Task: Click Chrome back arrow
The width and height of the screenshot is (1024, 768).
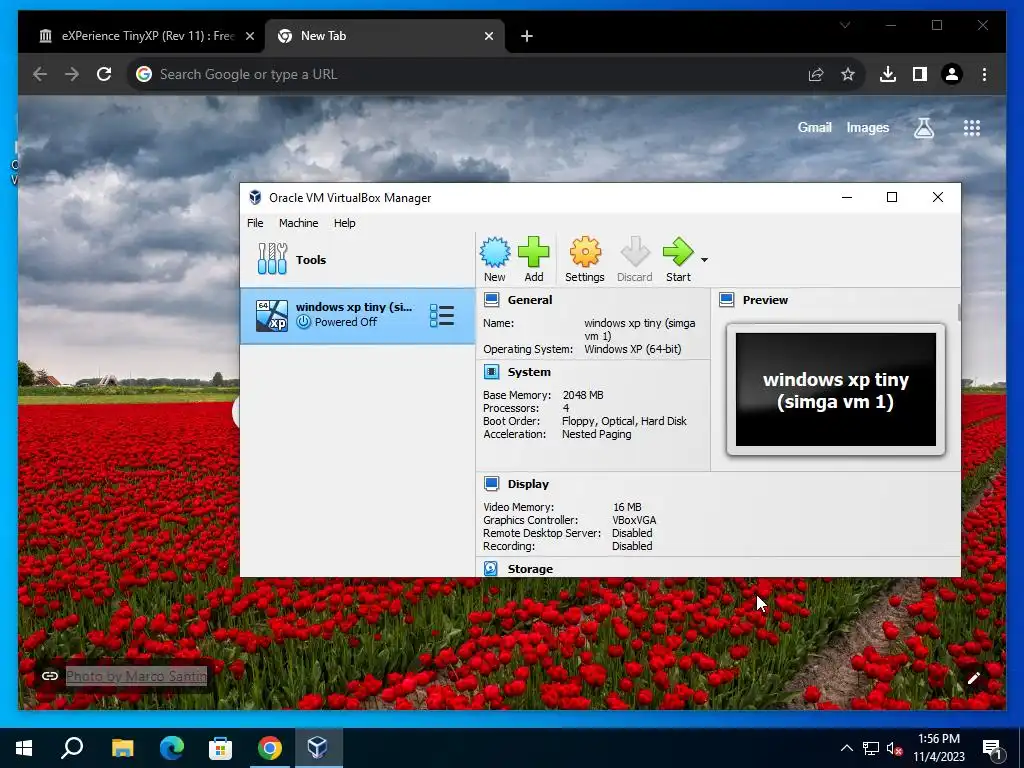Action: (x=40, y=74)
